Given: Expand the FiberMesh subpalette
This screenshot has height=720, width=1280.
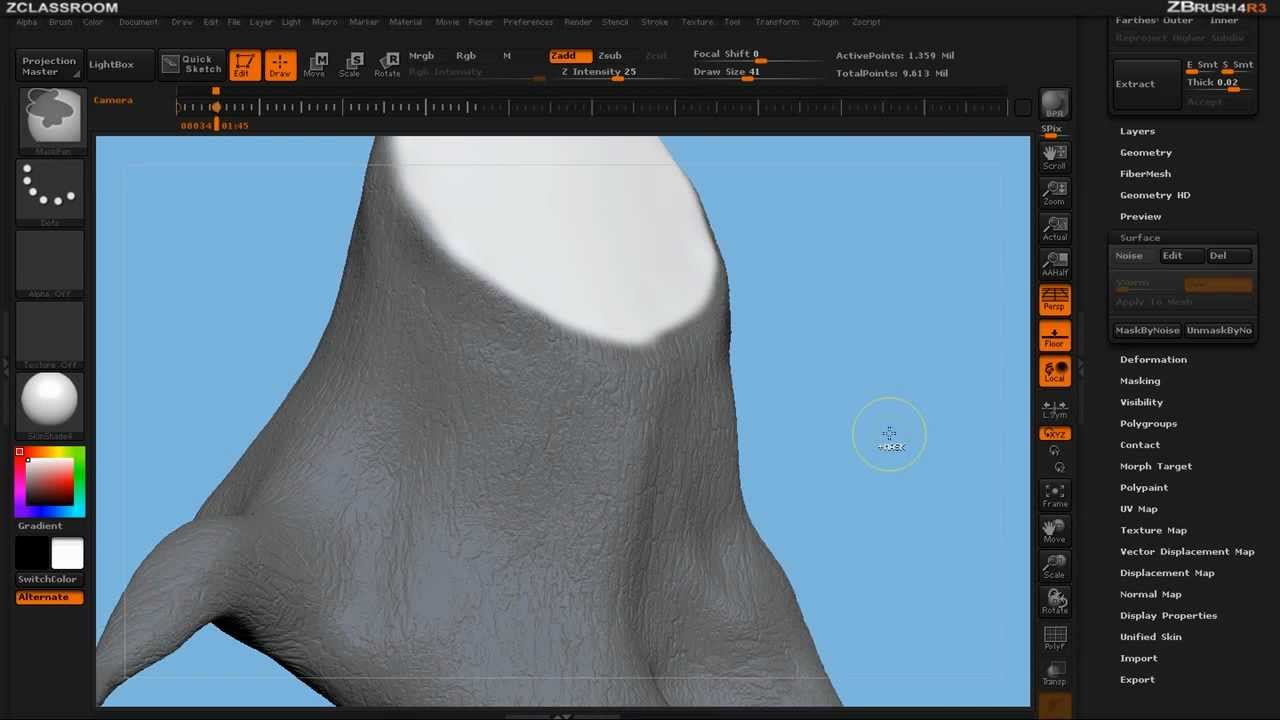Looking at the screenshot, I should tap(1145, 174).
